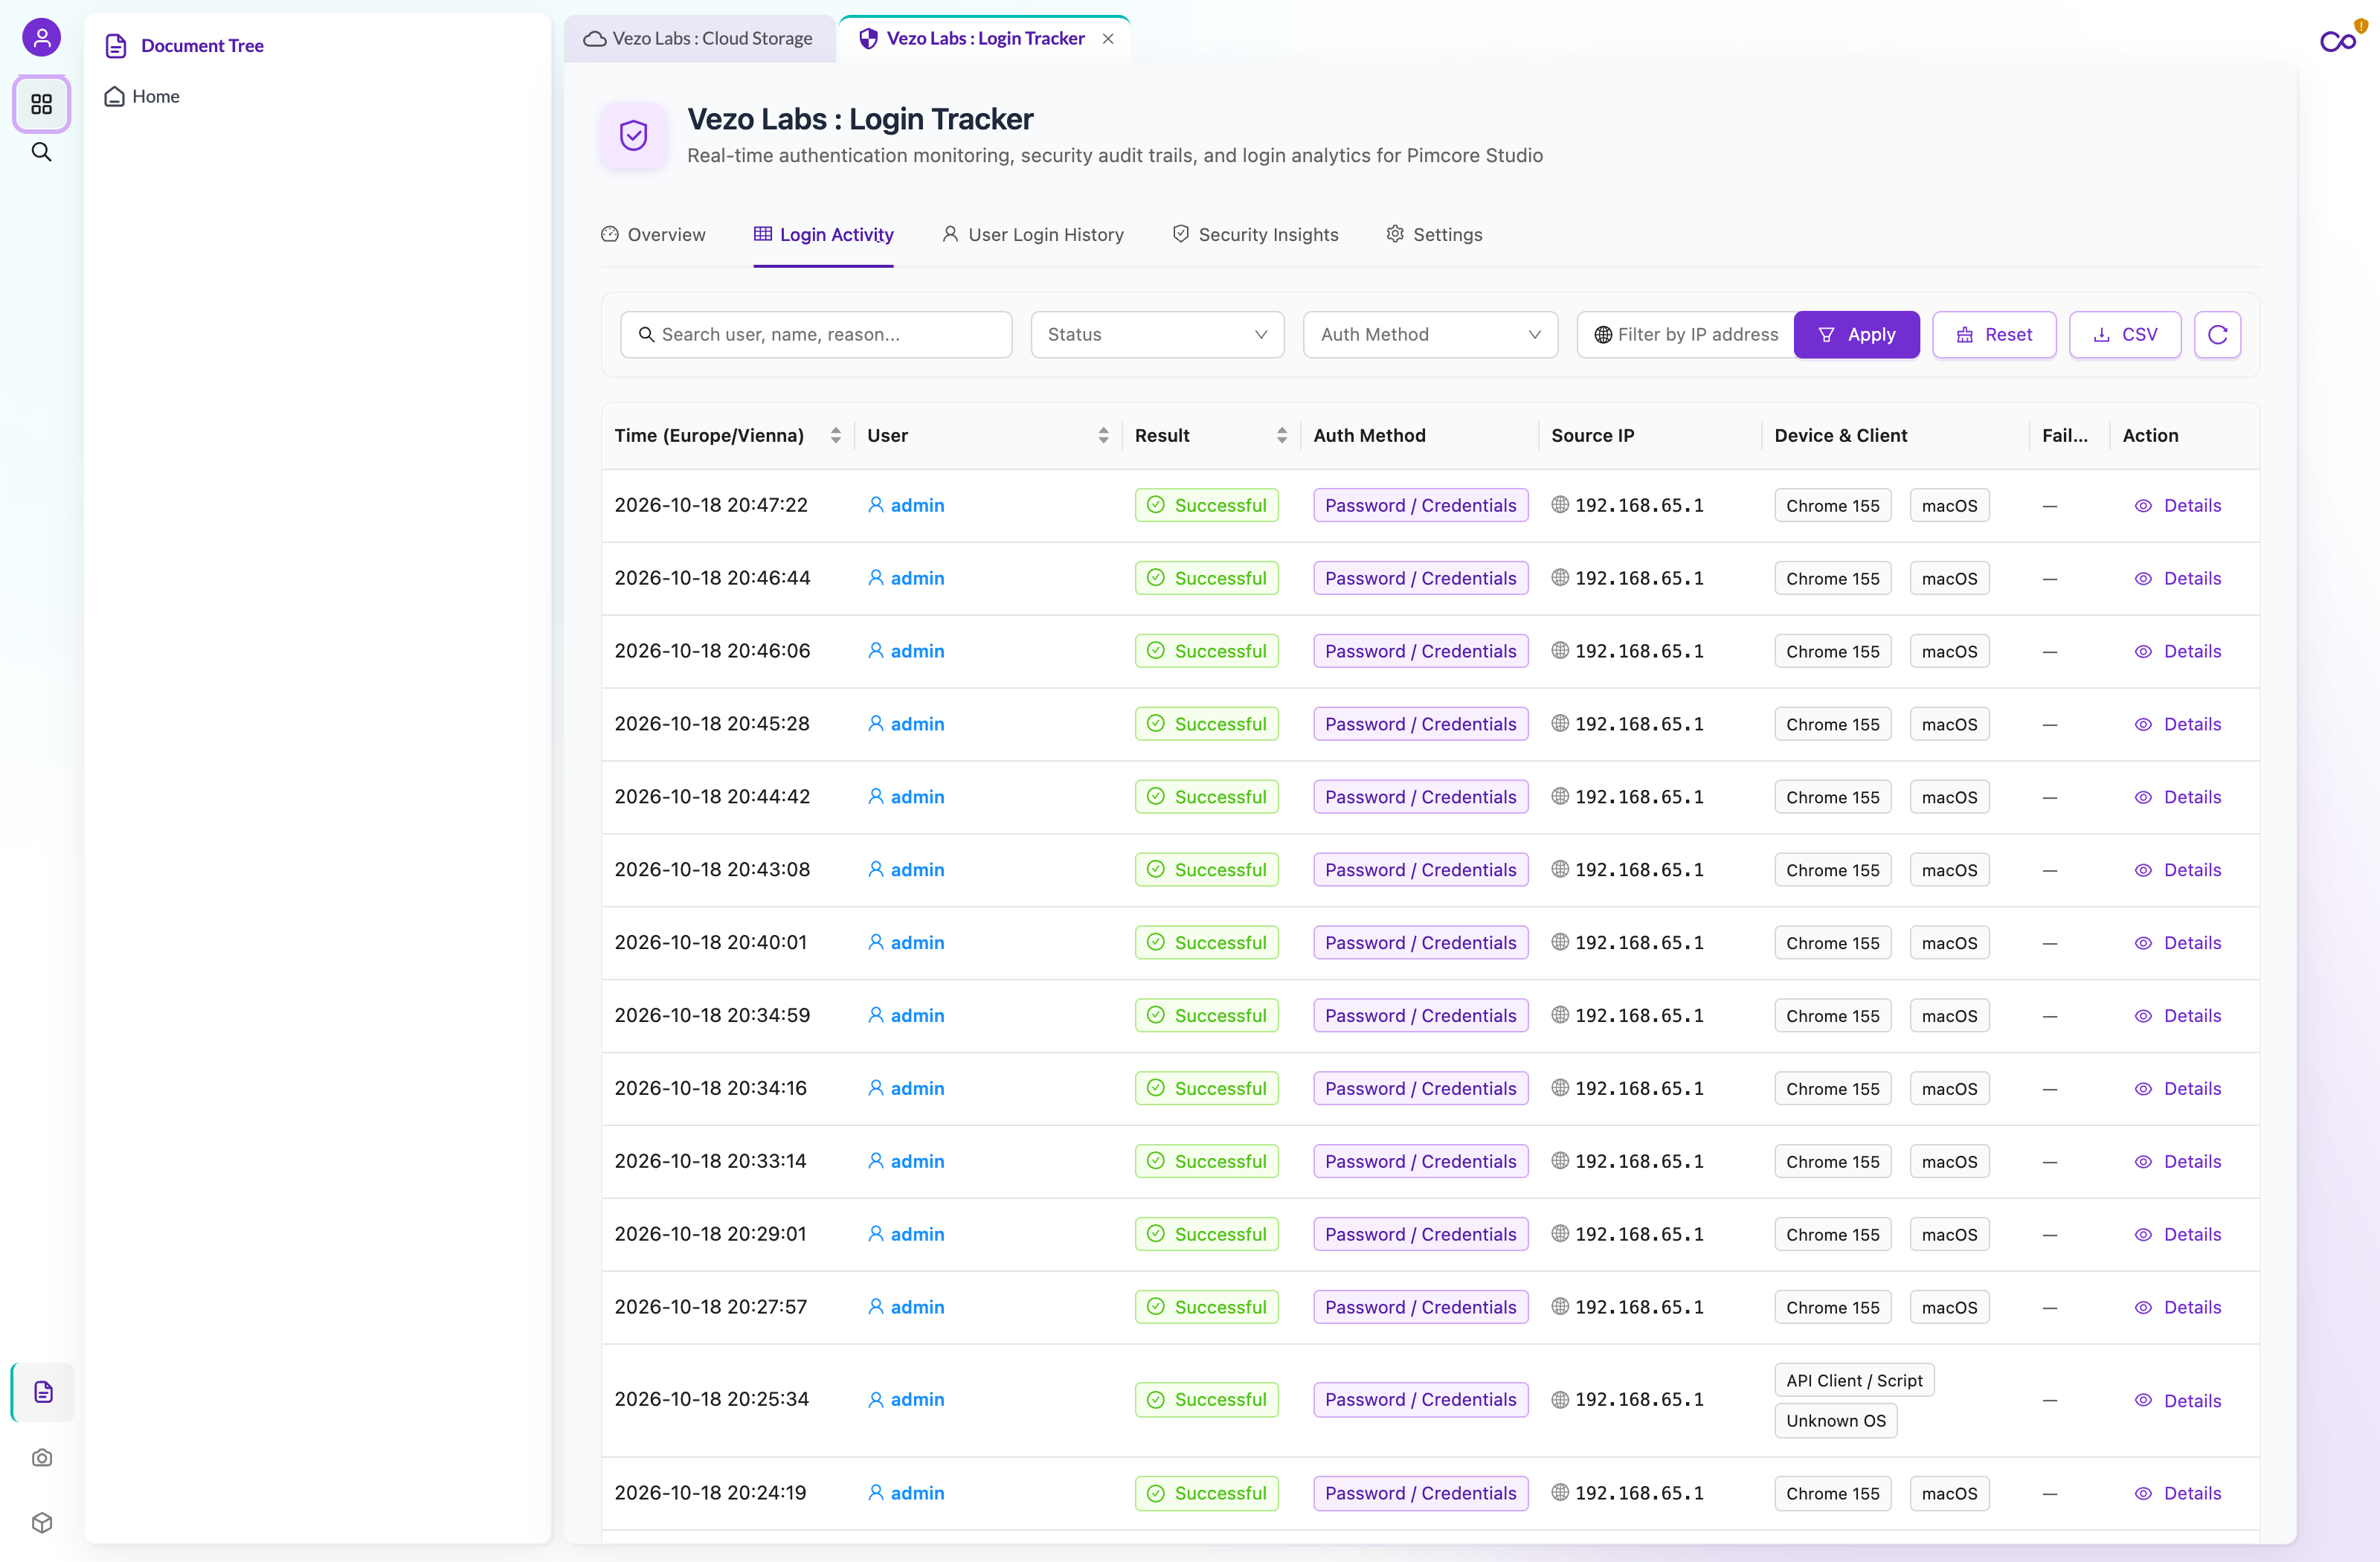Click the Device & Client column header
Image resolution: width=2380 pixels, height=1562 pixels.
click(1840, 435)
